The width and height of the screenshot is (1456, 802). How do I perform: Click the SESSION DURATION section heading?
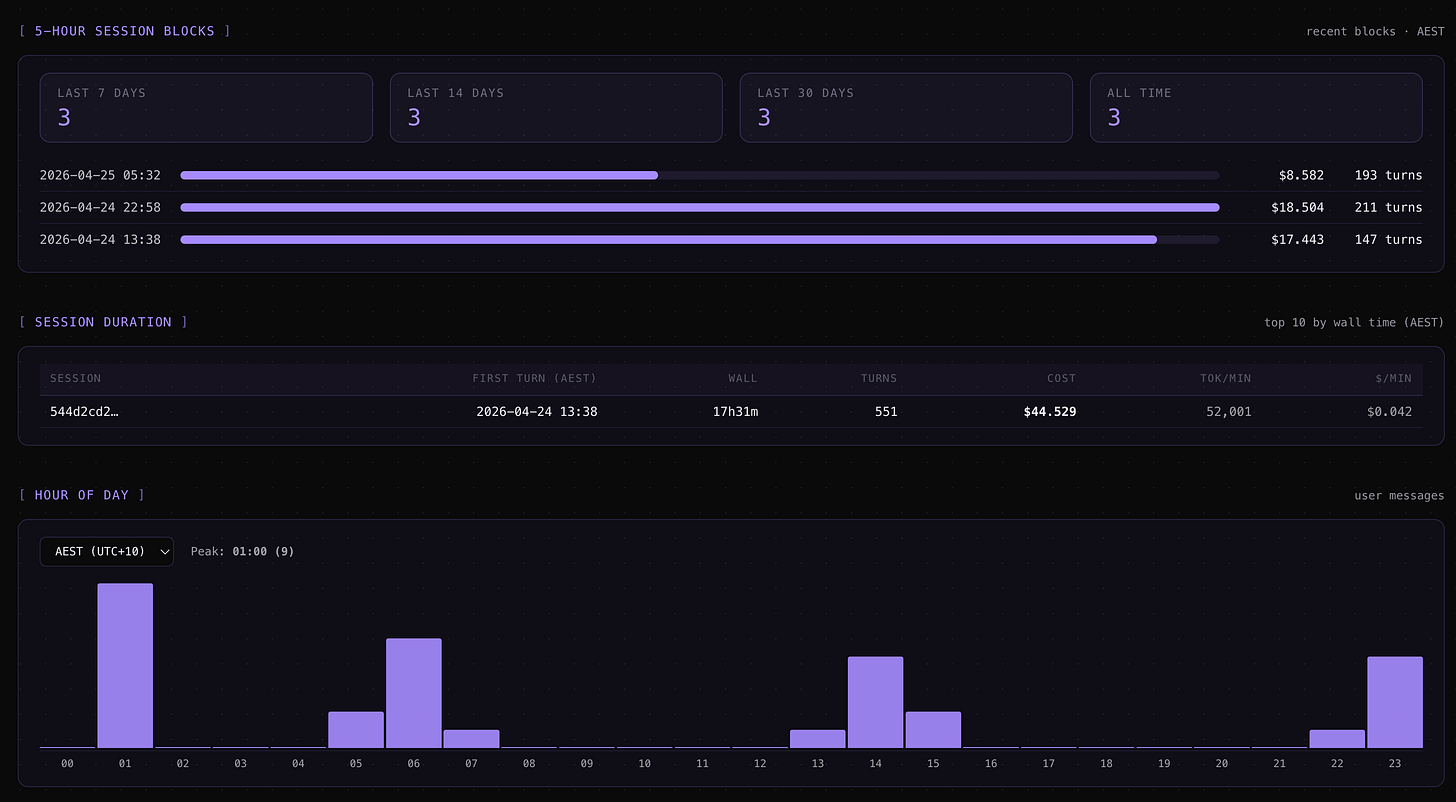[103, 322]
